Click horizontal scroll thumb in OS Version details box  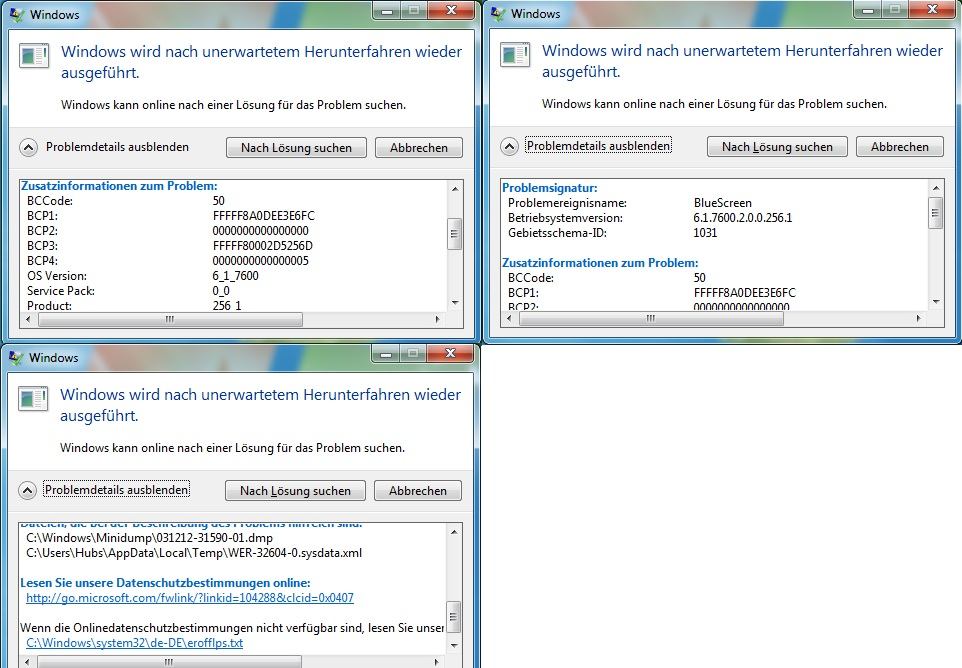(170, 319)
